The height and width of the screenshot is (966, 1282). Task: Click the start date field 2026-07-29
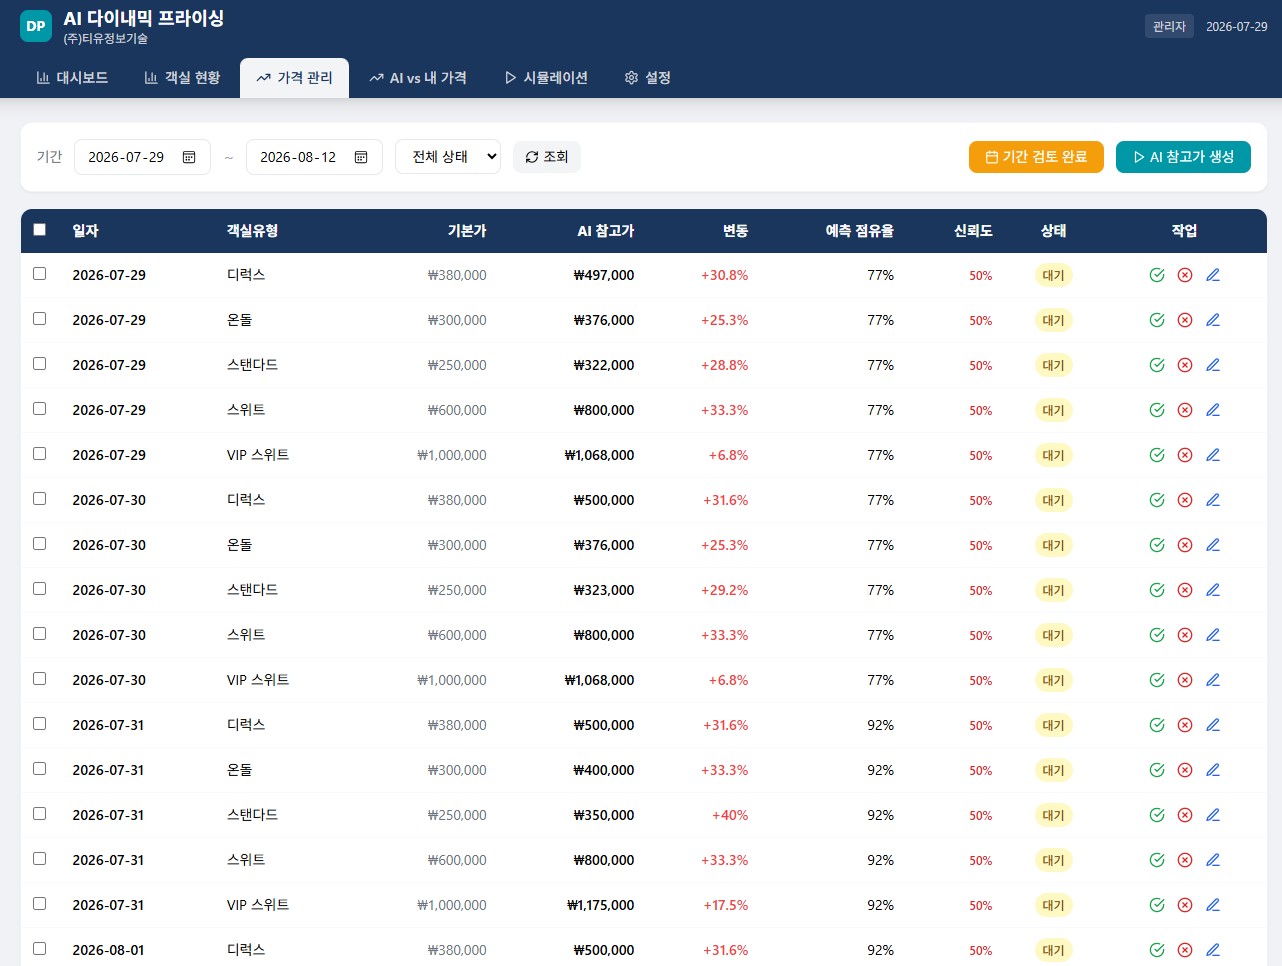(142, 157)
